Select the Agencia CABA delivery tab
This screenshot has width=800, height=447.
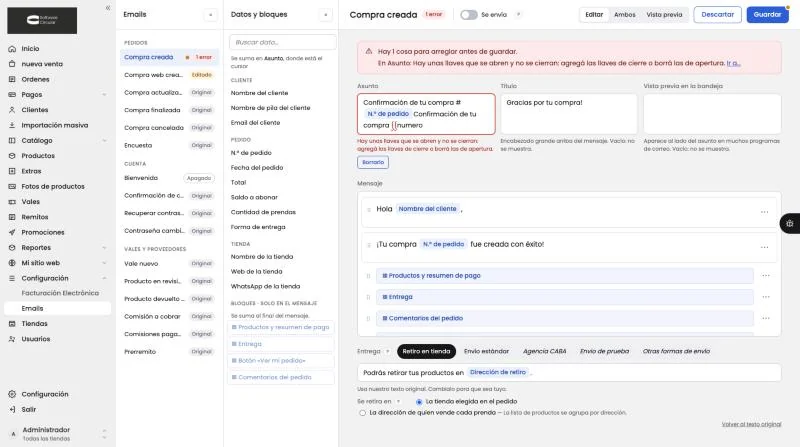pos(544,352)
